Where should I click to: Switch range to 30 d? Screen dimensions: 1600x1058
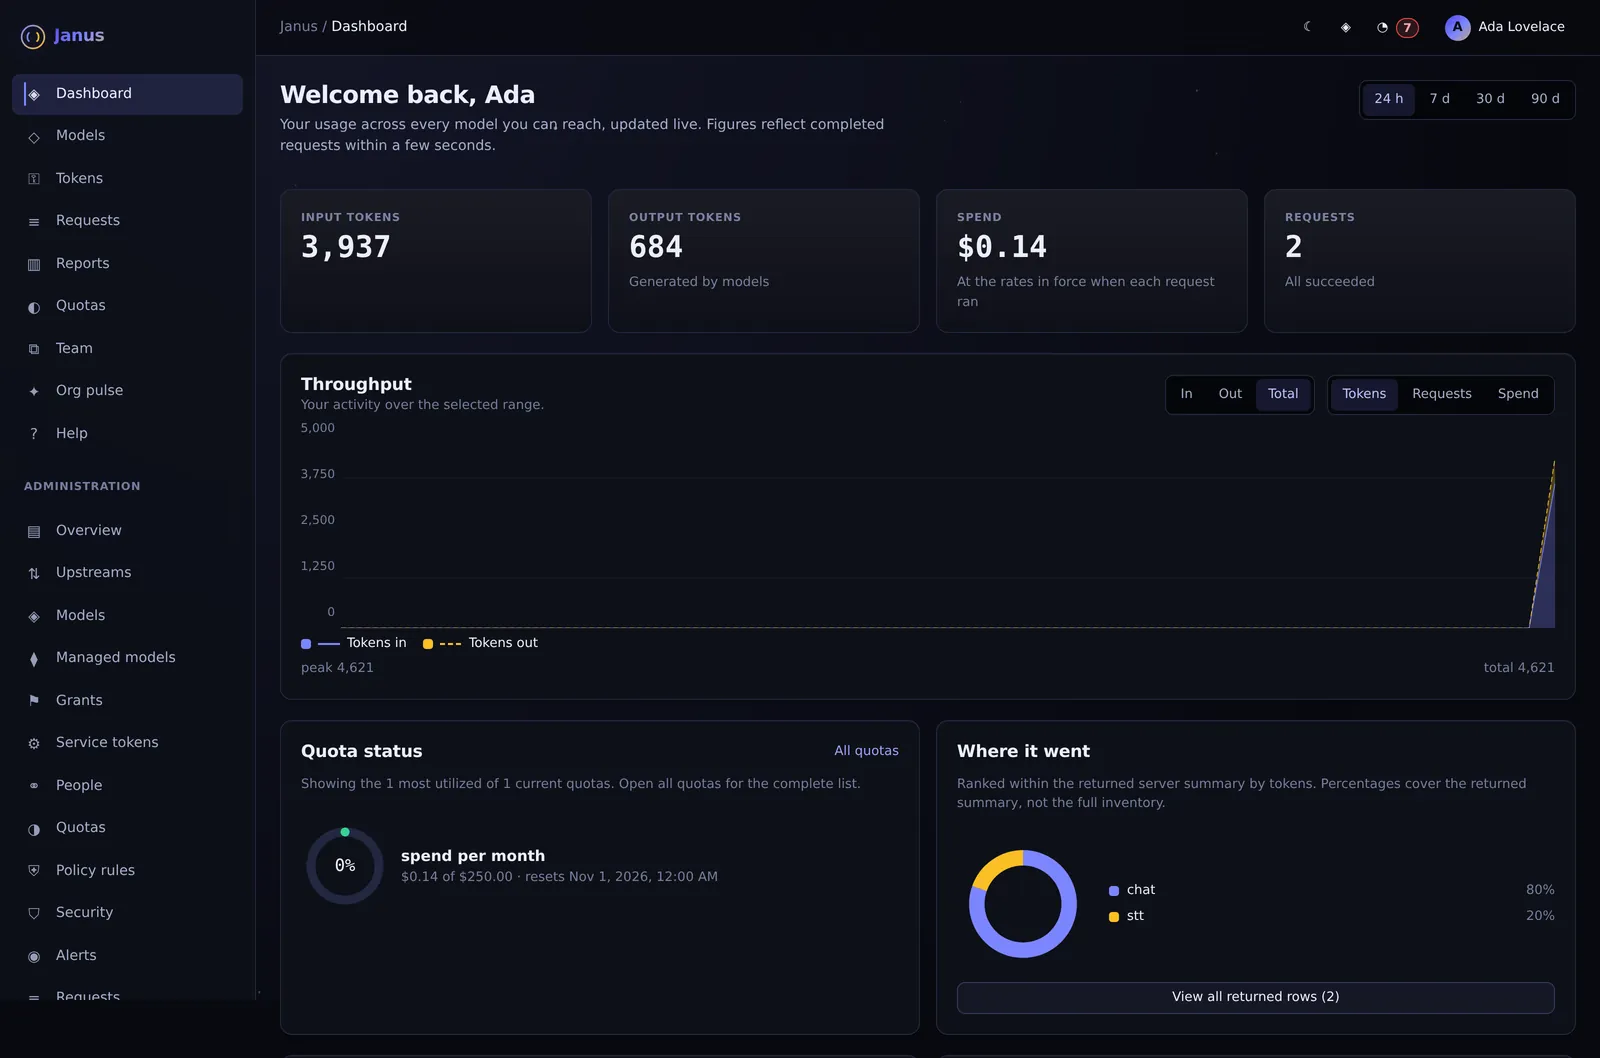pyautogui.click(x=1490, y=99)
